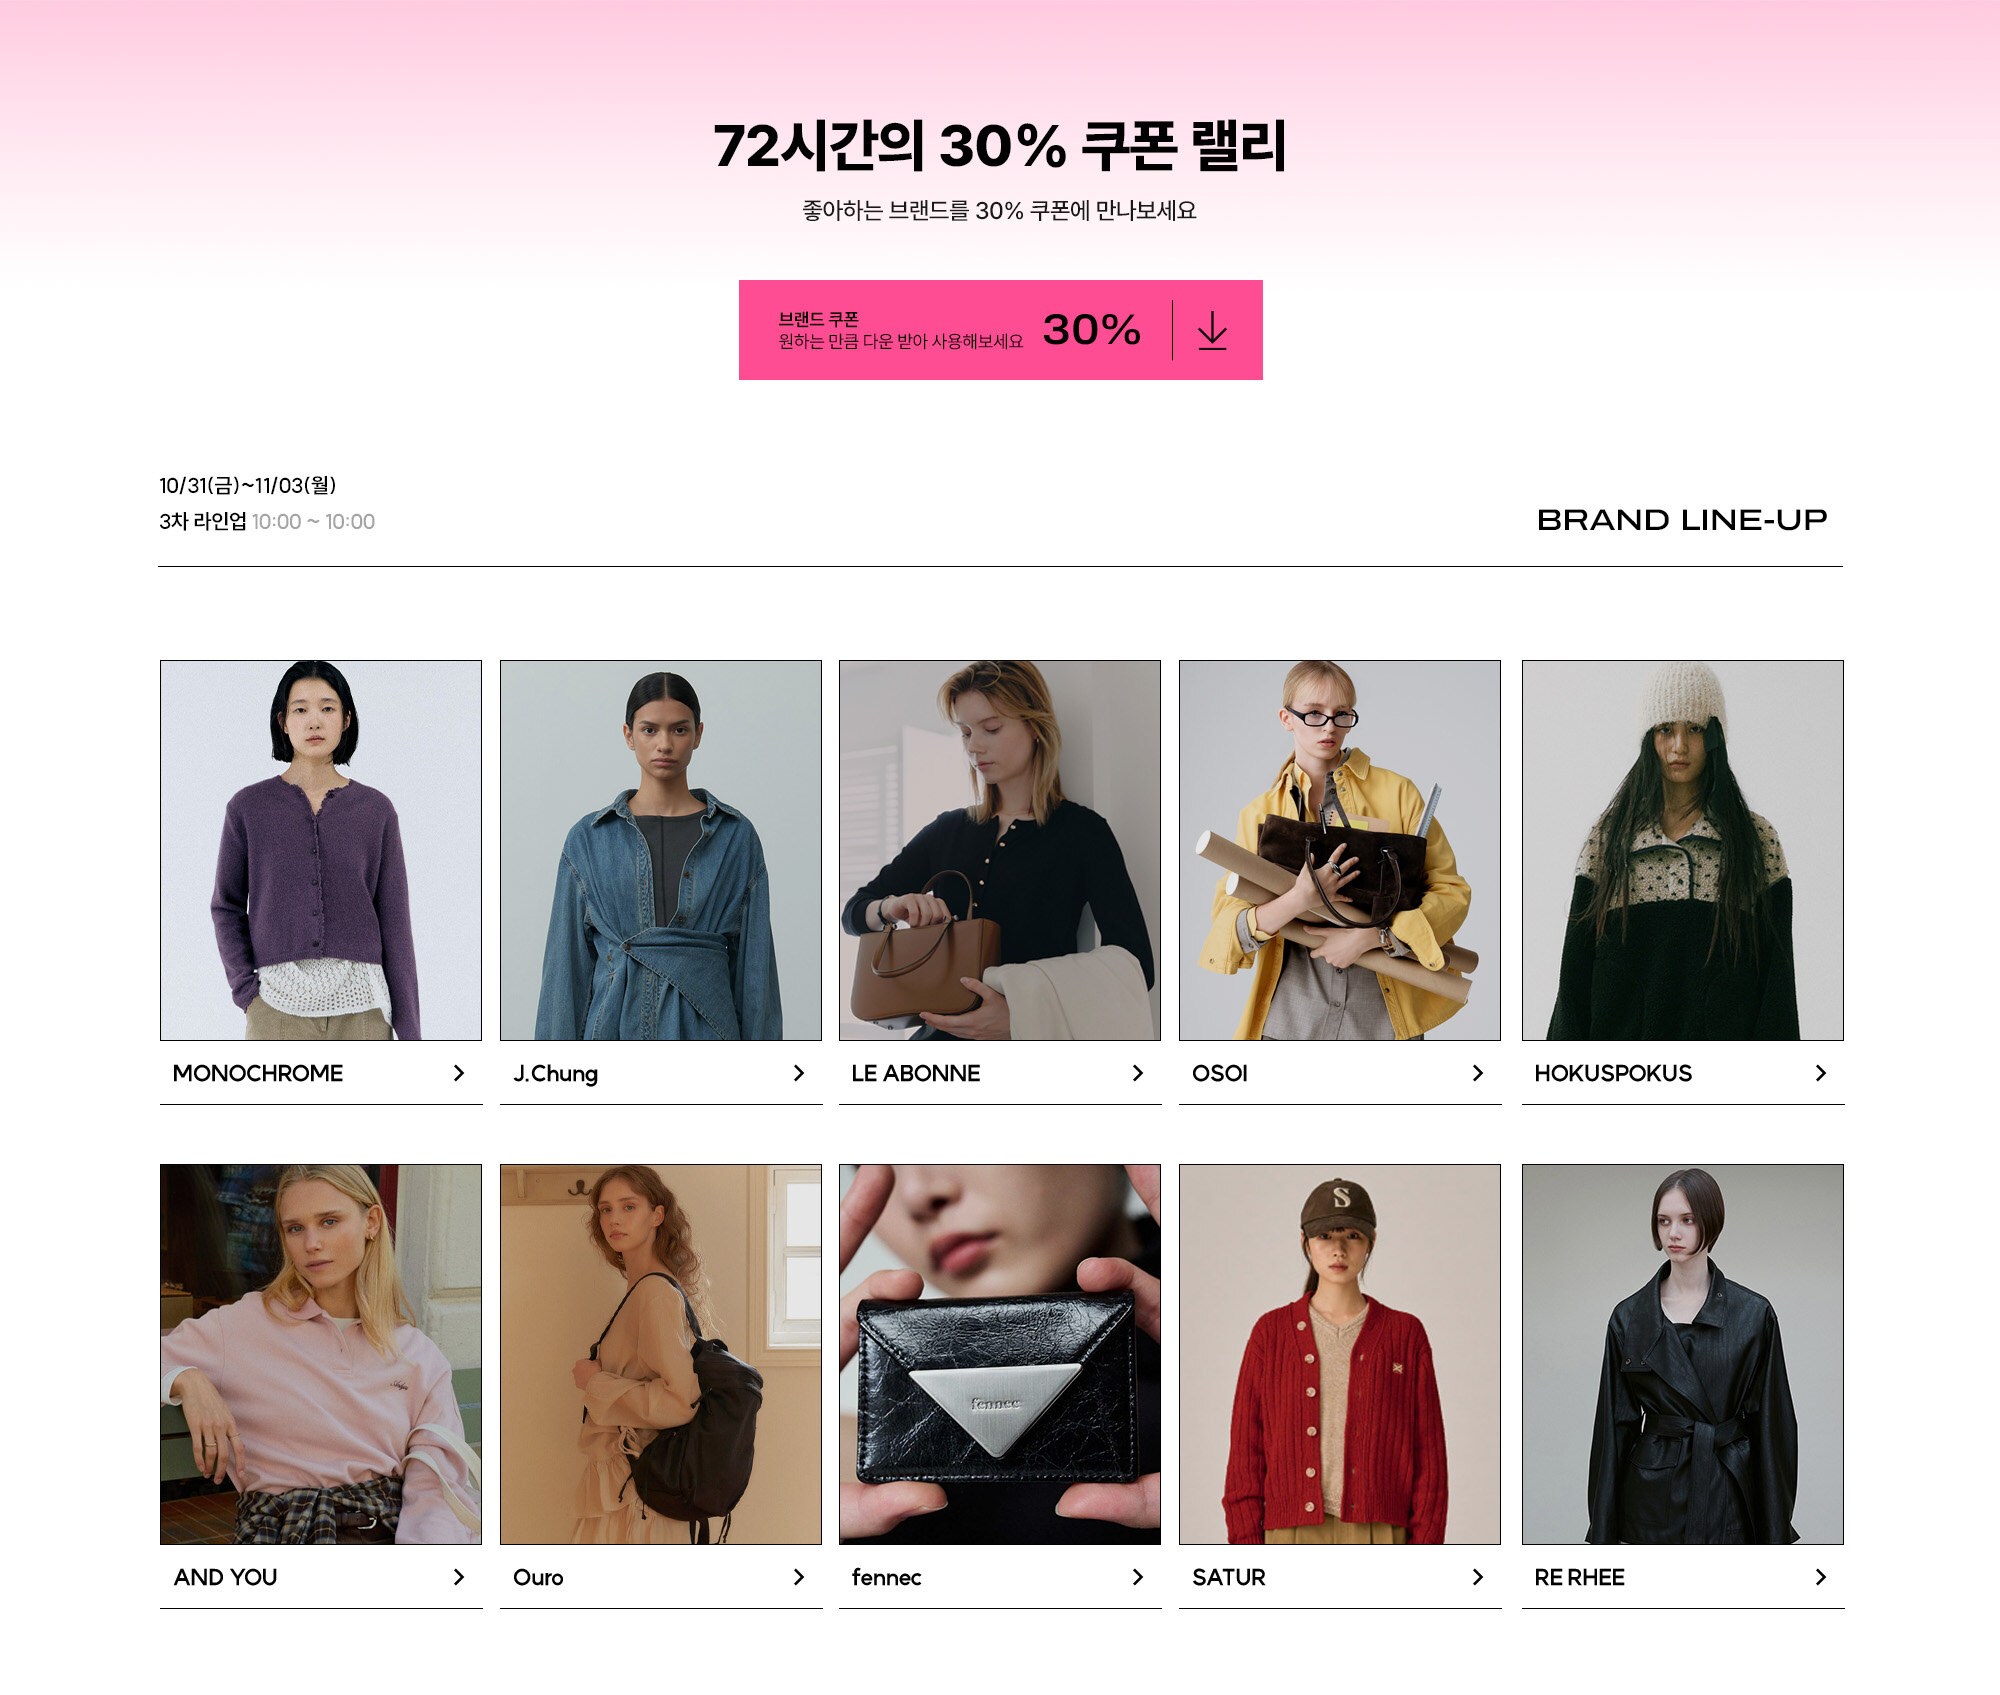Image resolution: width=2000 pixels, height=1695 pixels.
Task: Select the black fennec wallet image
Action: 1000,1354
